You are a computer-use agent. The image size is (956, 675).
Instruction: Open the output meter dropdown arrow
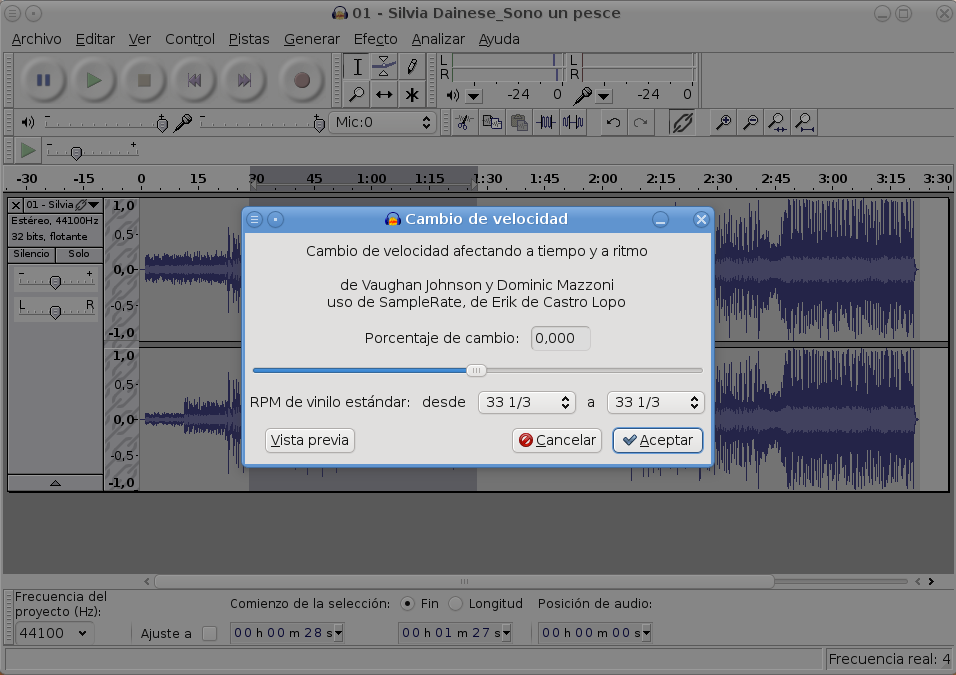[474, 96]
